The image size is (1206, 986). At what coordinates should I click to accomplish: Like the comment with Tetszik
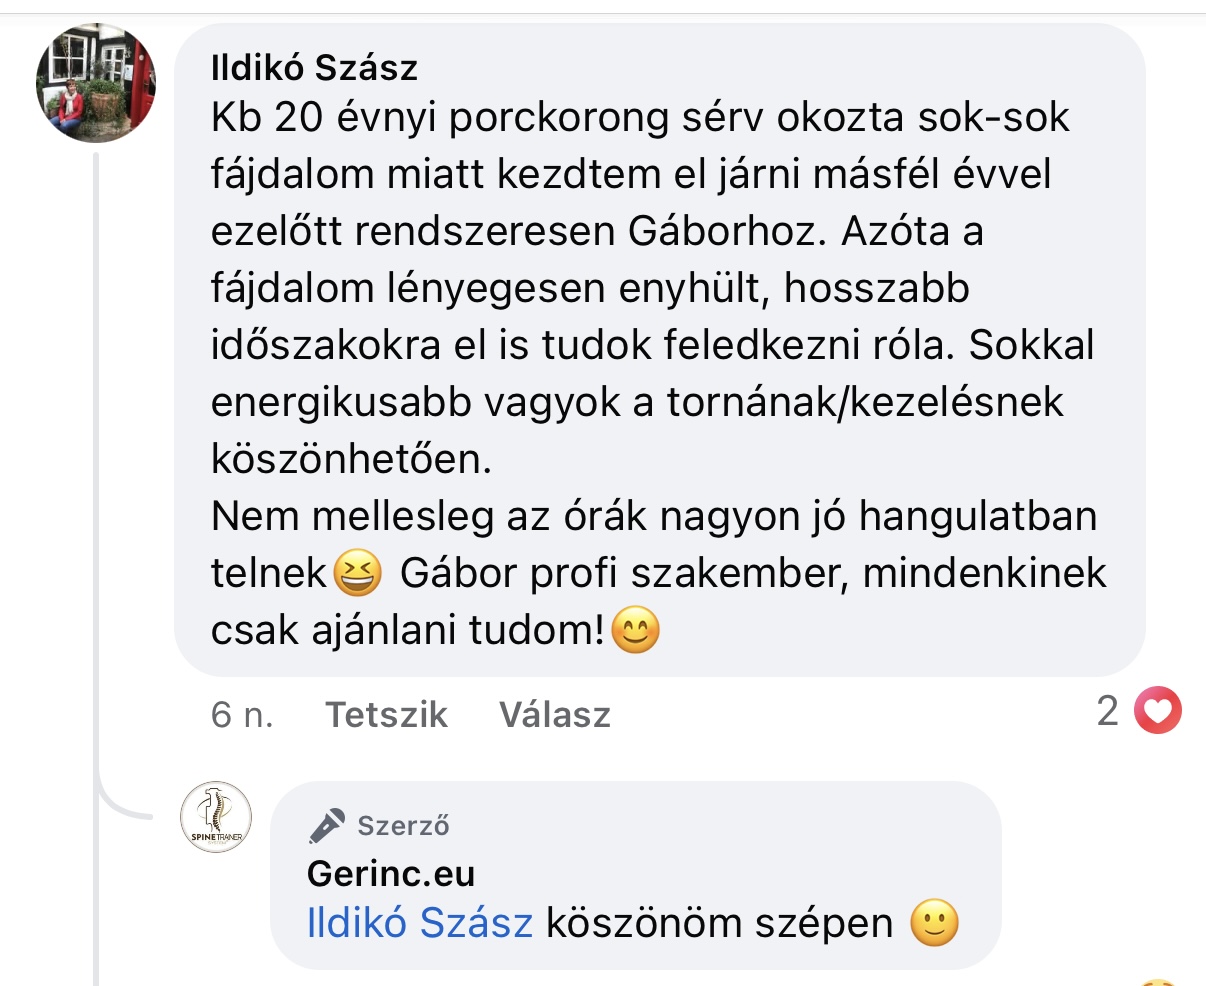386,714
